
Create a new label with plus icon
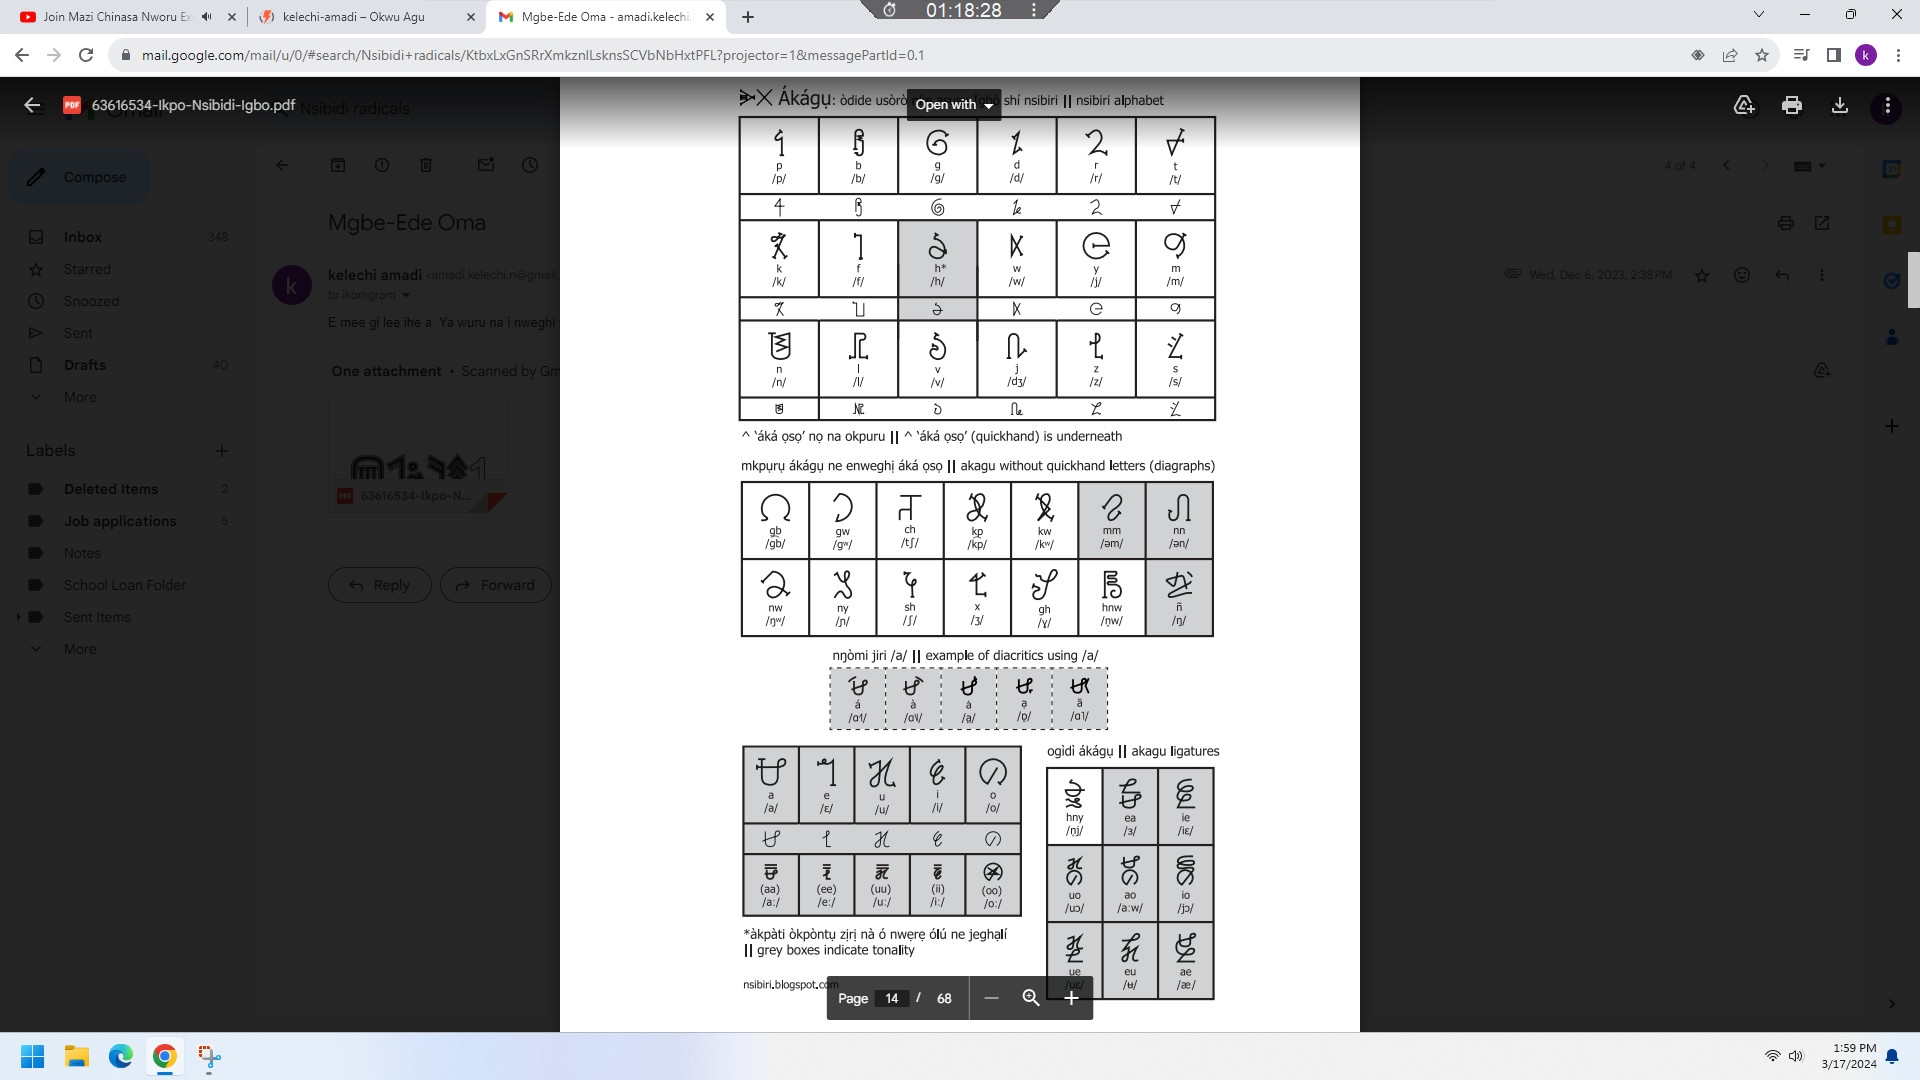(x=222, y=451)
